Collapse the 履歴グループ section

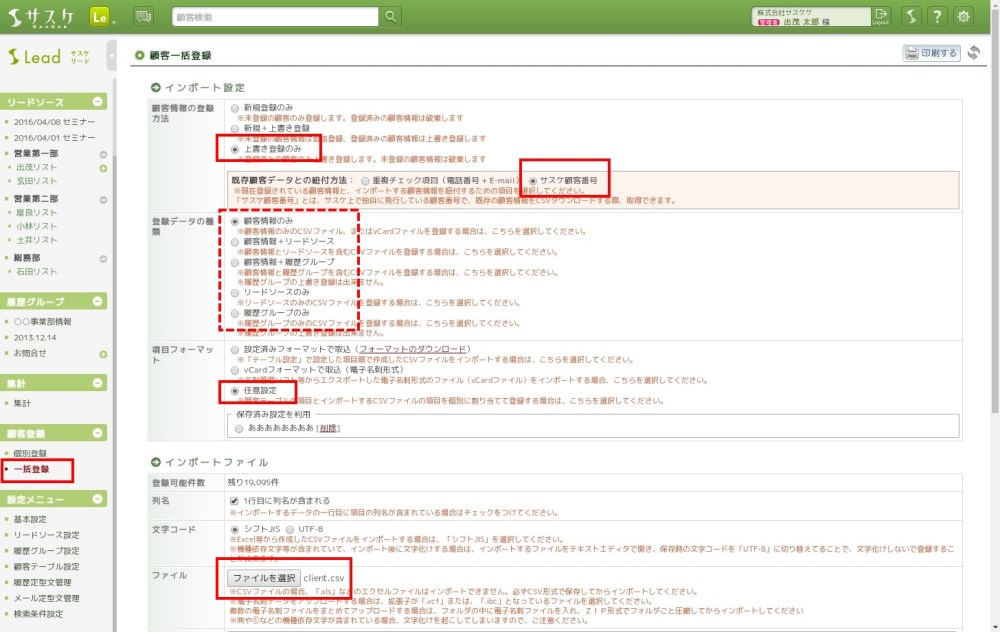98,301
